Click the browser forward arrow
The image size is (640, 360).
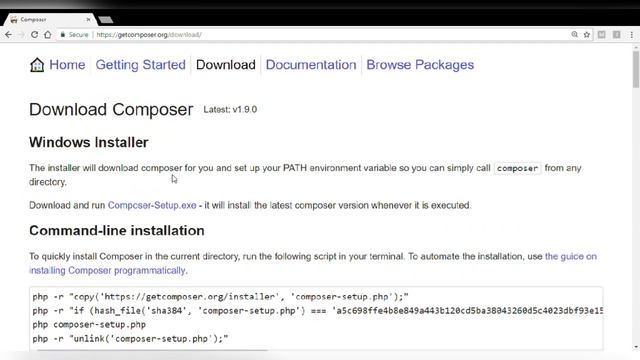pos(21,35)
